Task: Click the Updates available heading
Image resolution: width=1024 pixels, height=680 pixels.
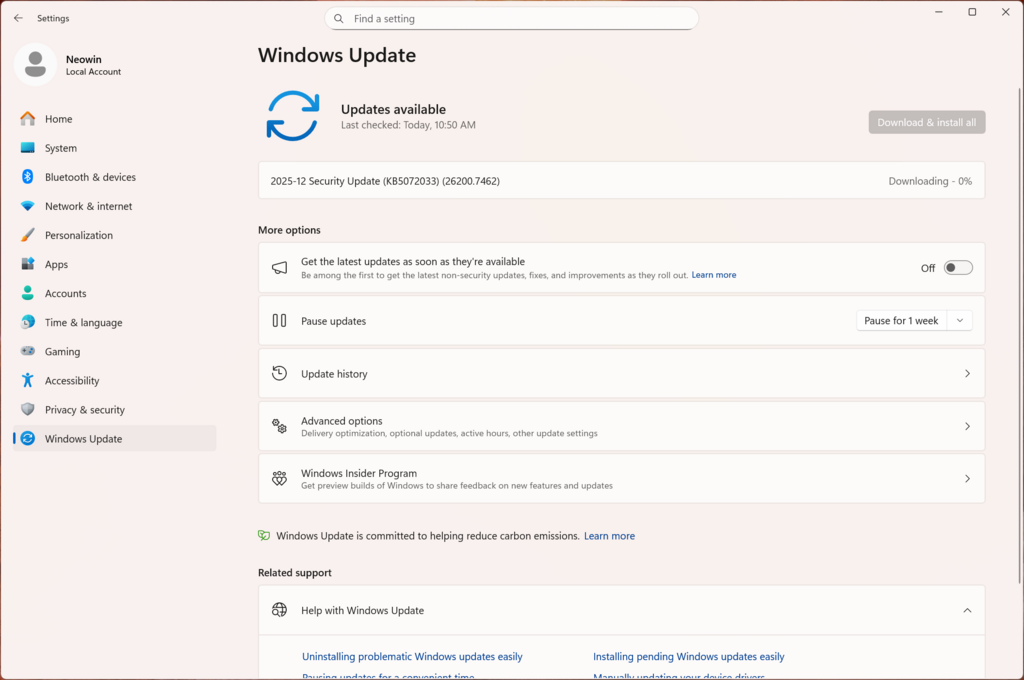Action: coord(393,109)
